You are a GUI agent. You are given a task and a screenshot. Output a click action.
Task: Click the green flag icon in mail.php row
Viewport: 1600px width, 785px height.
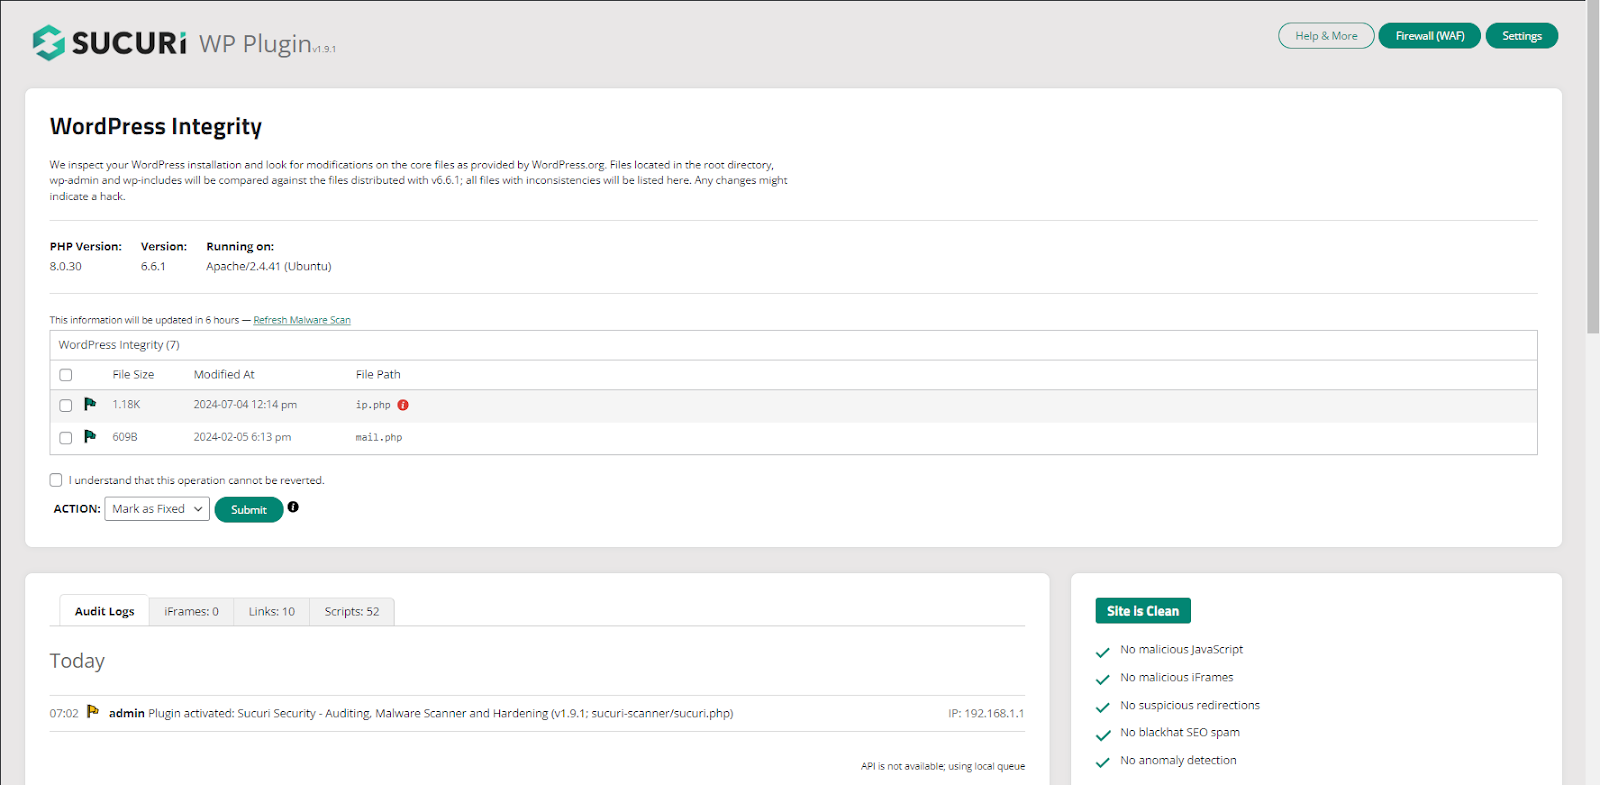(x=90, y=436)
